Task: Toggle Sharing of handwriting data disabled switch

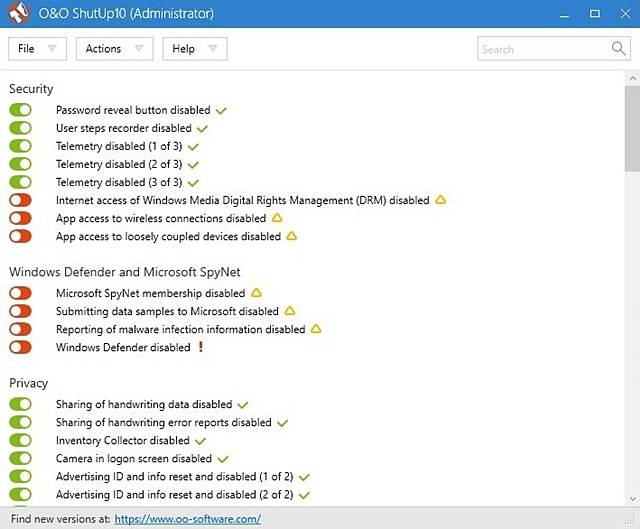Action: coord(20,404)
